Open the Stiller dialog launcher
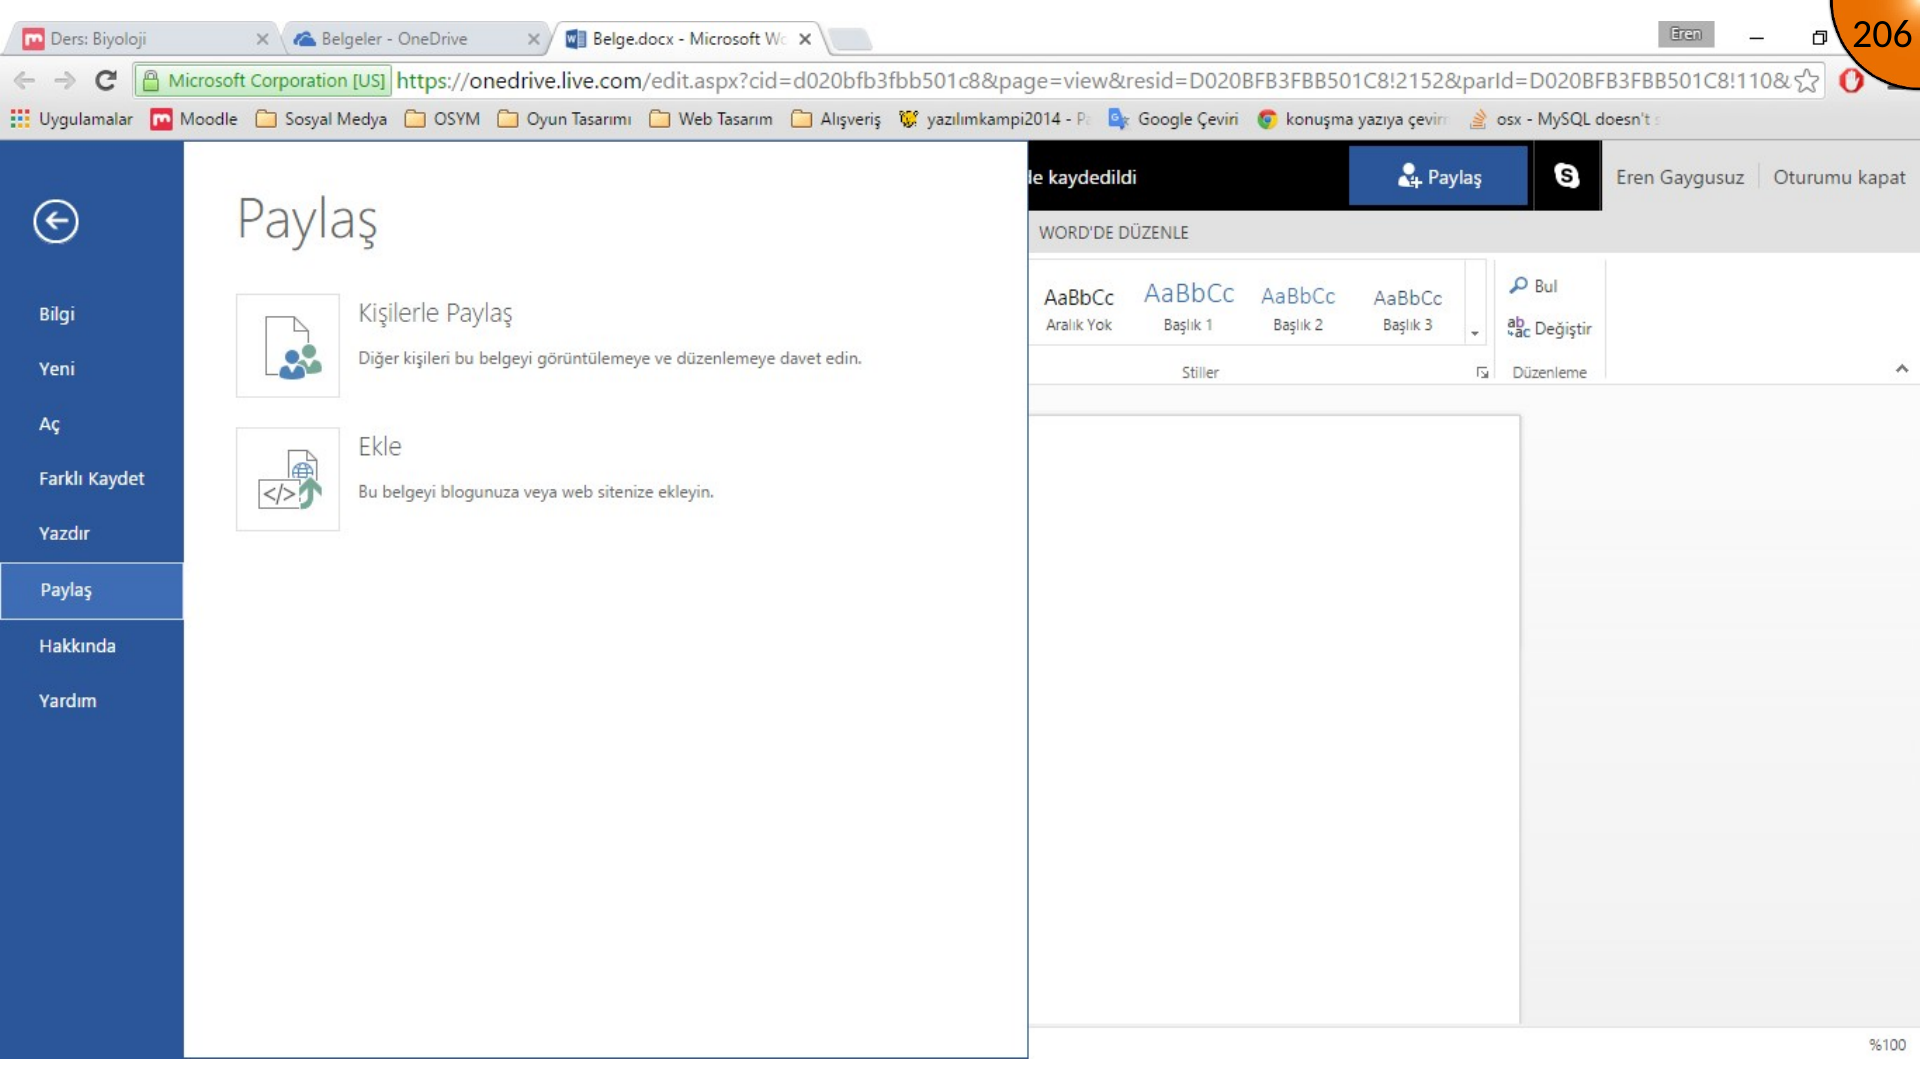 click(x=1482, y=372)
